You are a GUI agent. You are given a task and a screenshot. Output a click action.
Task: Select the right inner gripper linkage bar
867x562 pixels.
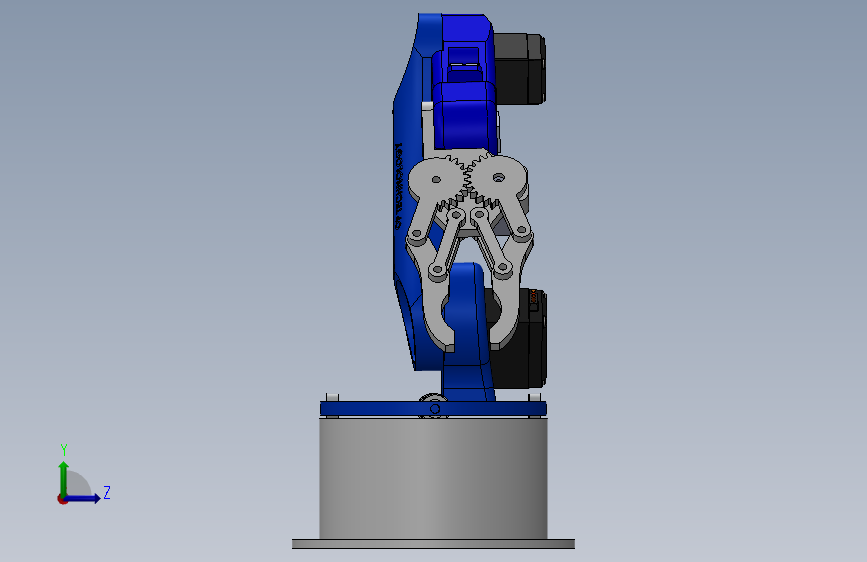(x=491, y=241)
